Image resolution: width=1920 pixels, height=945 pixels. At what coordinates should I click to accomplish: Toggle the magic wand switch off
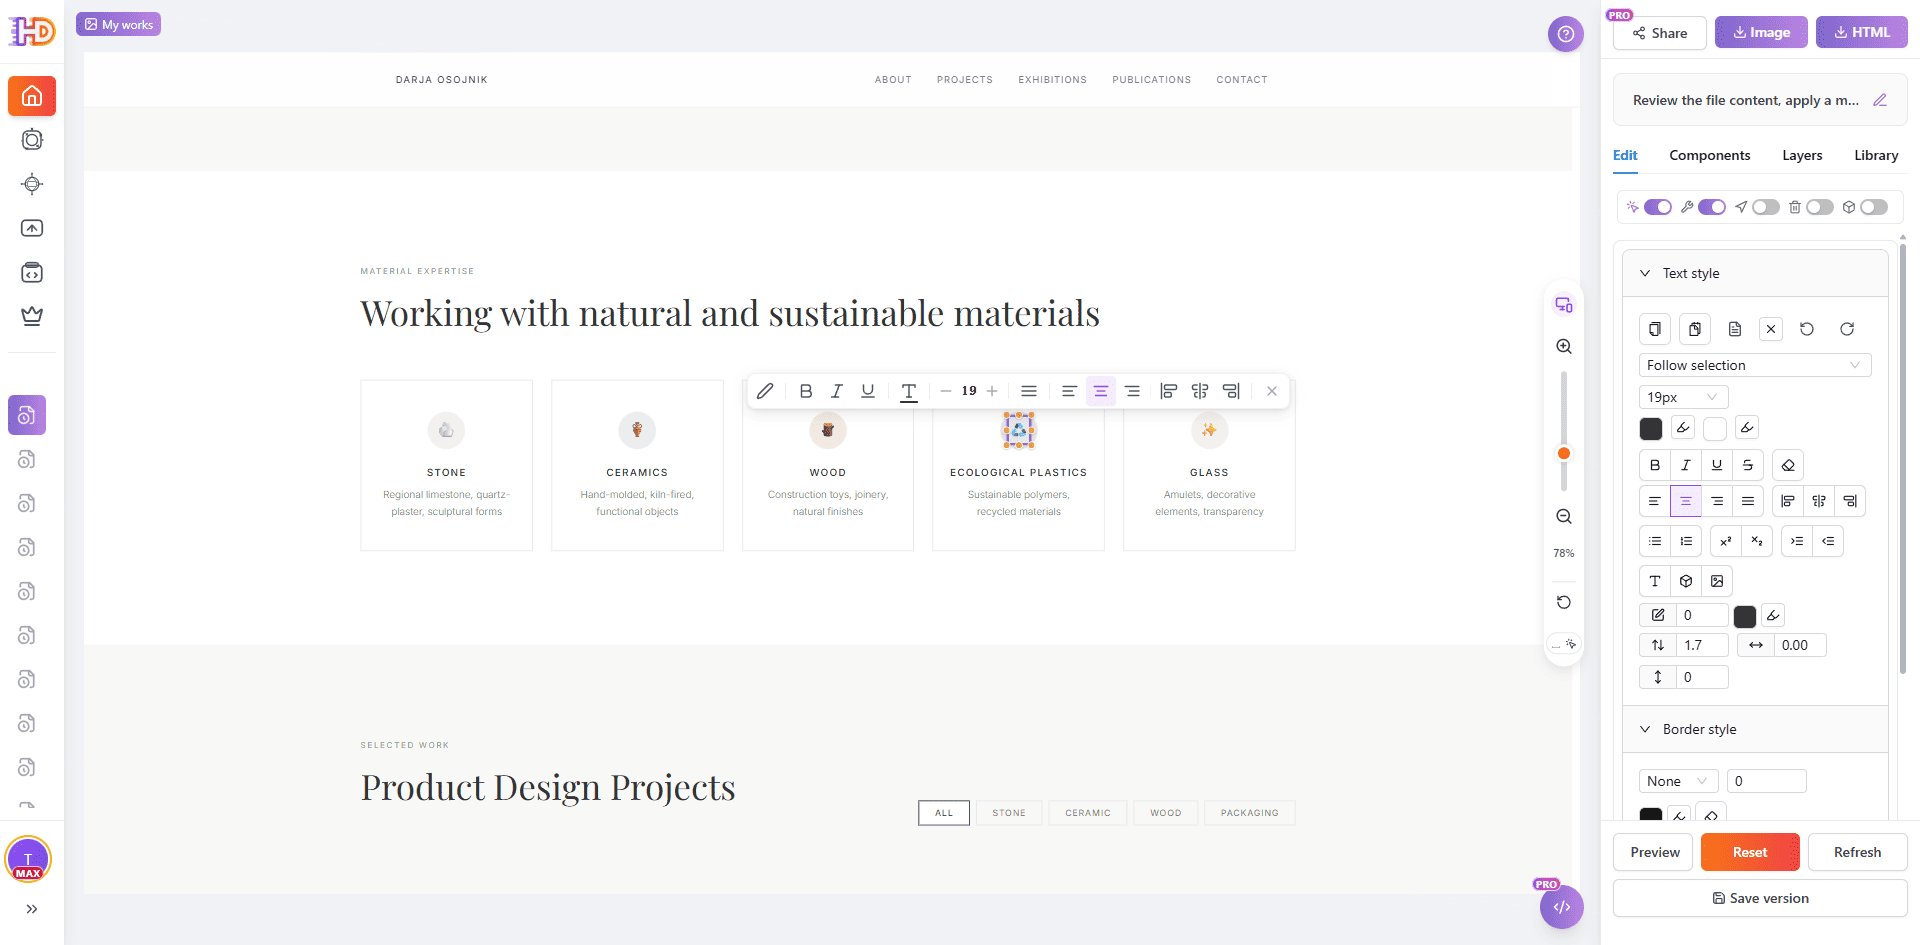[x=1657, y=207]
